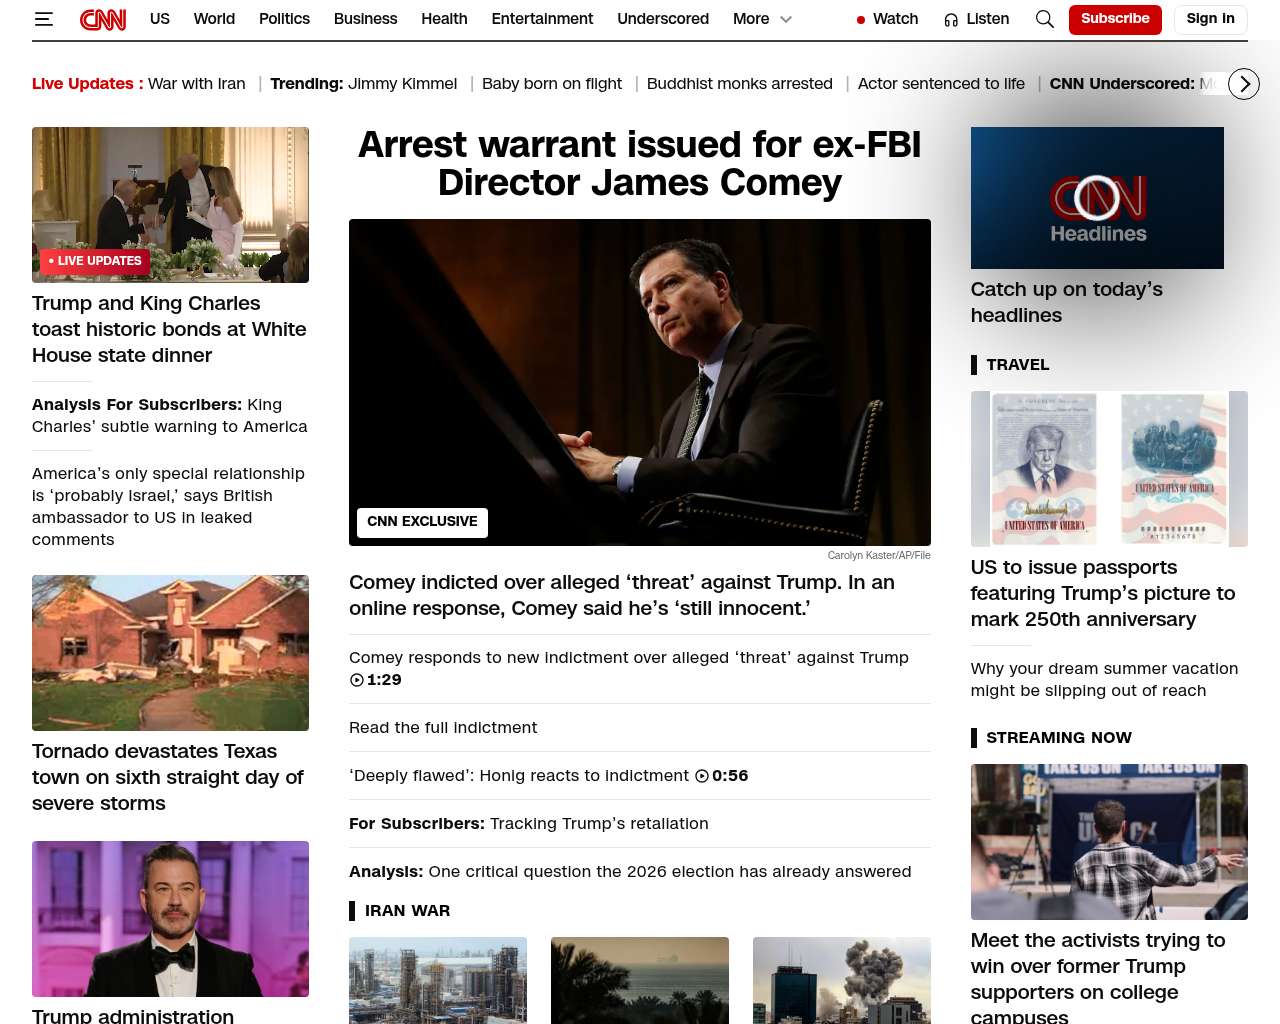Go to Business section
The width and height of the screenshot is (1280, 1024).
click(366, 19)
